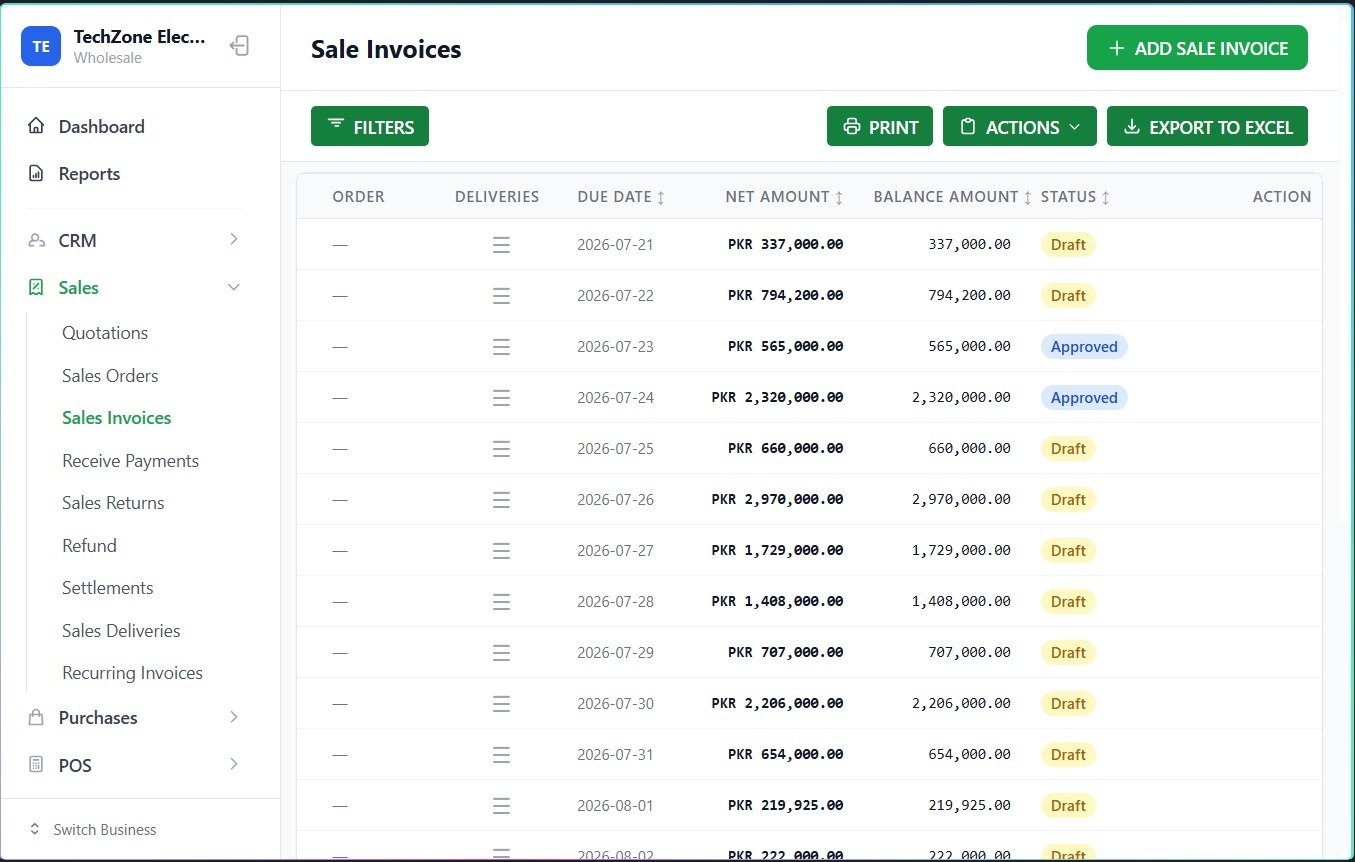Open Sales Orders submenu item
This screenshot has height=862, width=1355.
coord(110,376)
